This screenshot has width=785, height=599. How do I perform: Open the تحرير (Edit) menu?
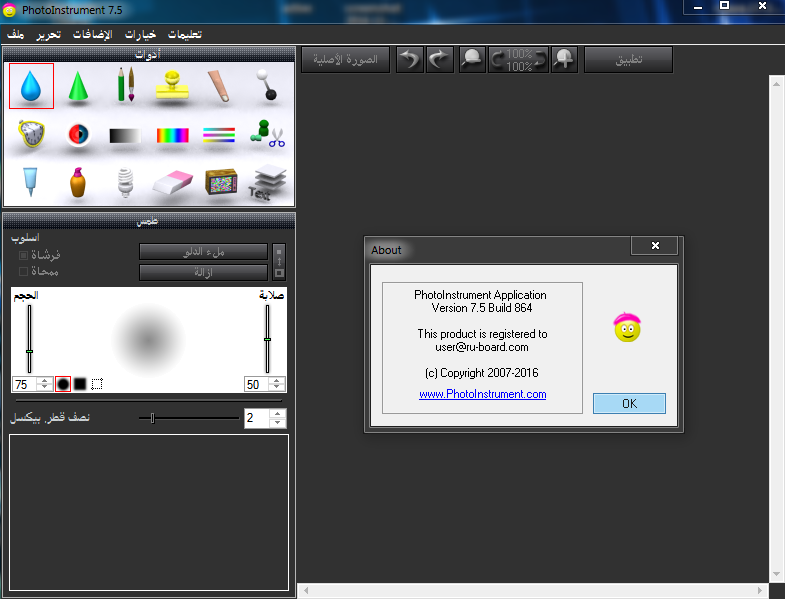(x=49, y=35)
